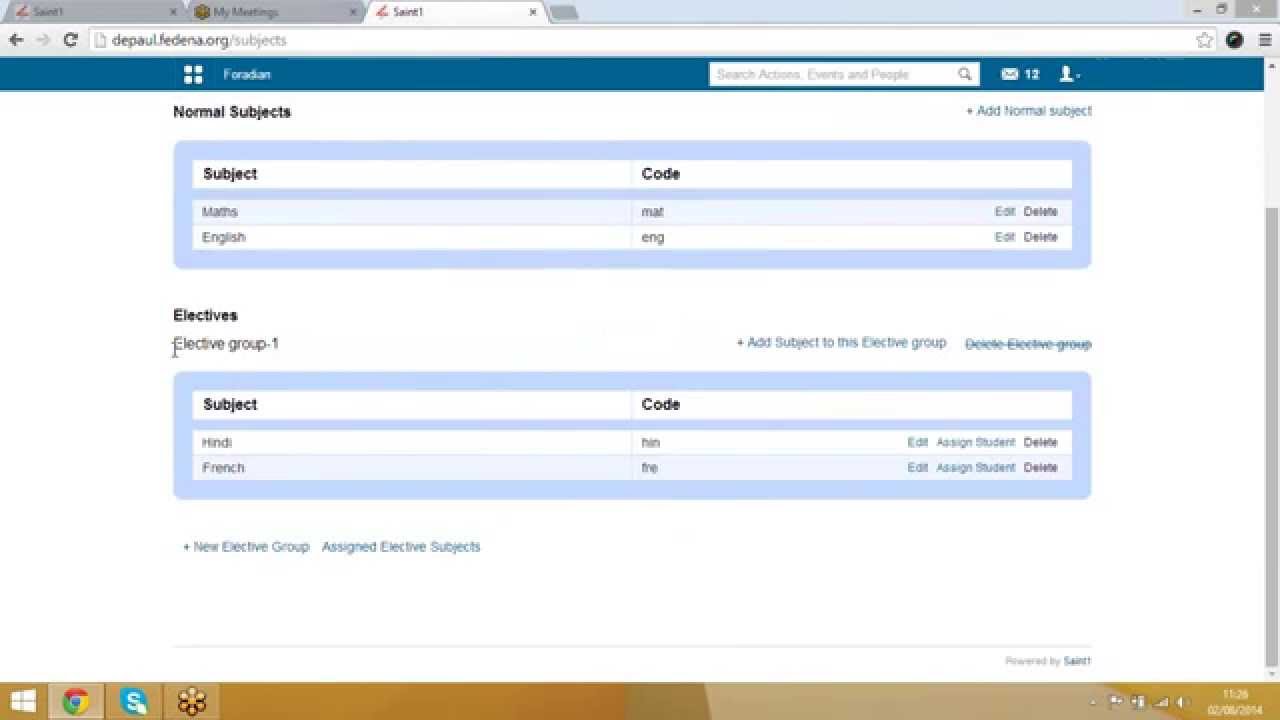Edit the English subject
This screenshot has height=720, width=1280.
1005,237
